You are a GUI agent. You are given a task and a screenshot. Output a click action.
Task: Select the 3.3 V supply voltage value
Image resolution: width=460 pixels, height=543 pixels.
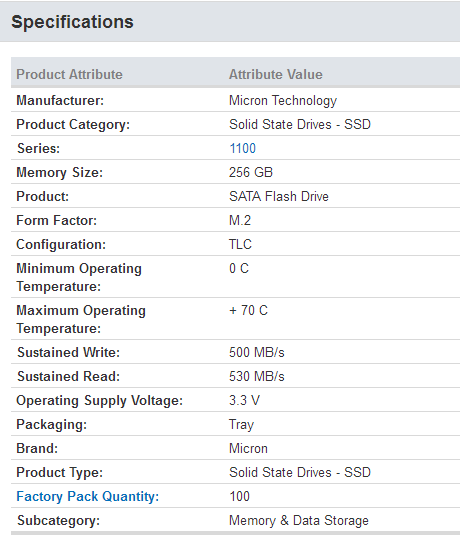(244, 401)
